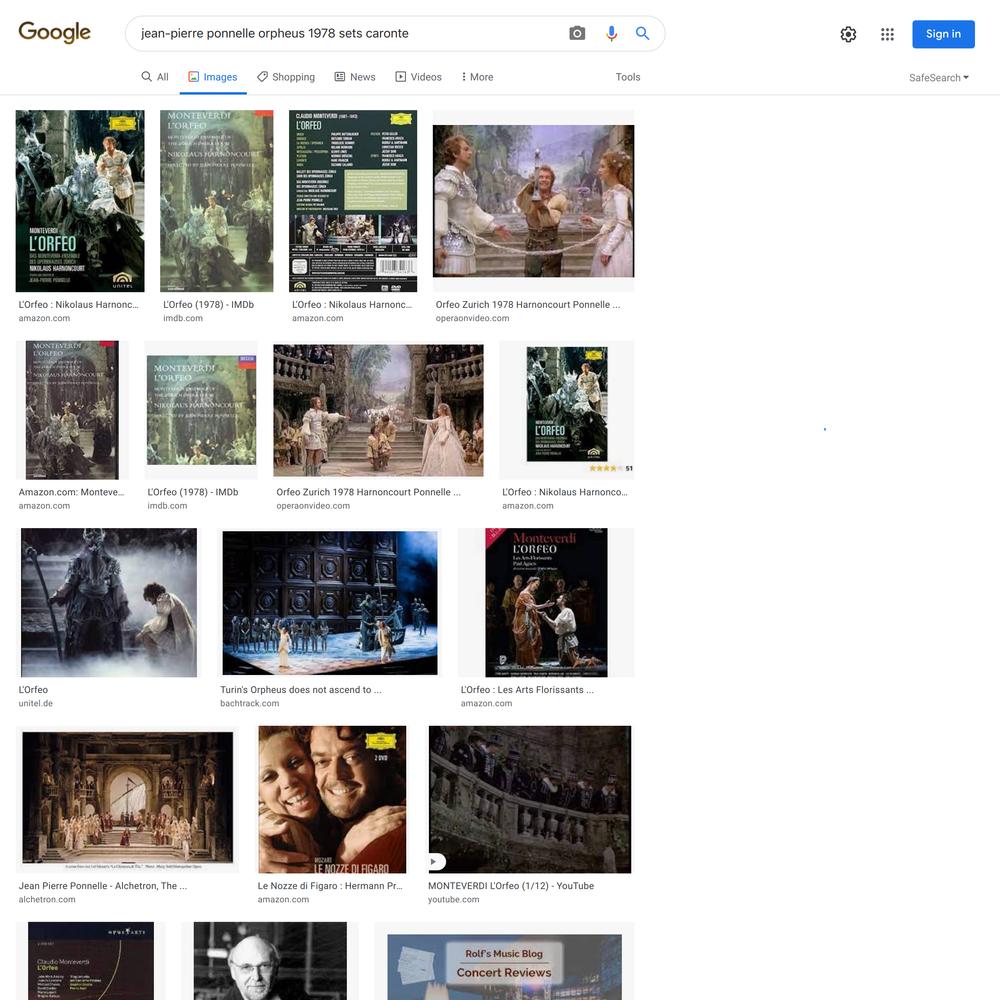The width and height of the screenshot is (1000, 1000).
Task: Click the 'Amazon.com: Monteve...' result title
Action: [x=71, y=492]
